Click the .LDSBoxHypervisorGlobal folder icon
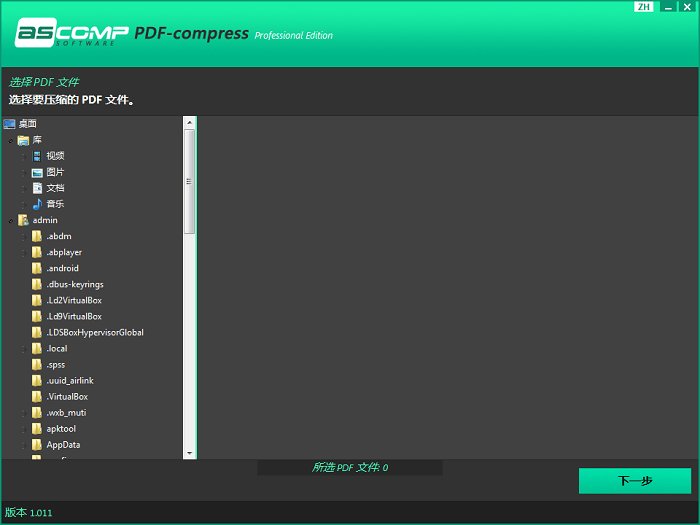 tap(37, 333)
